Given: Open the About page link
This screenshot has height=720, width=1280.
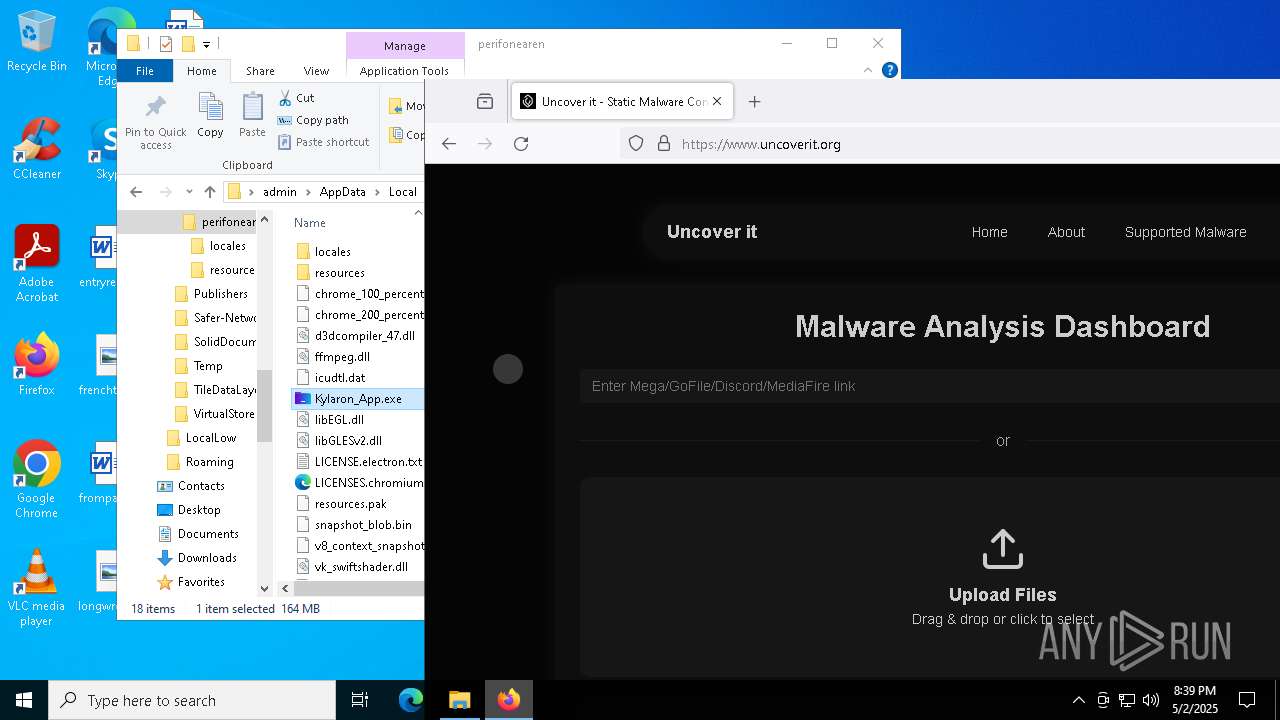Looking at the screenshot, I should pyautogui.click(x=1066, y=232).
